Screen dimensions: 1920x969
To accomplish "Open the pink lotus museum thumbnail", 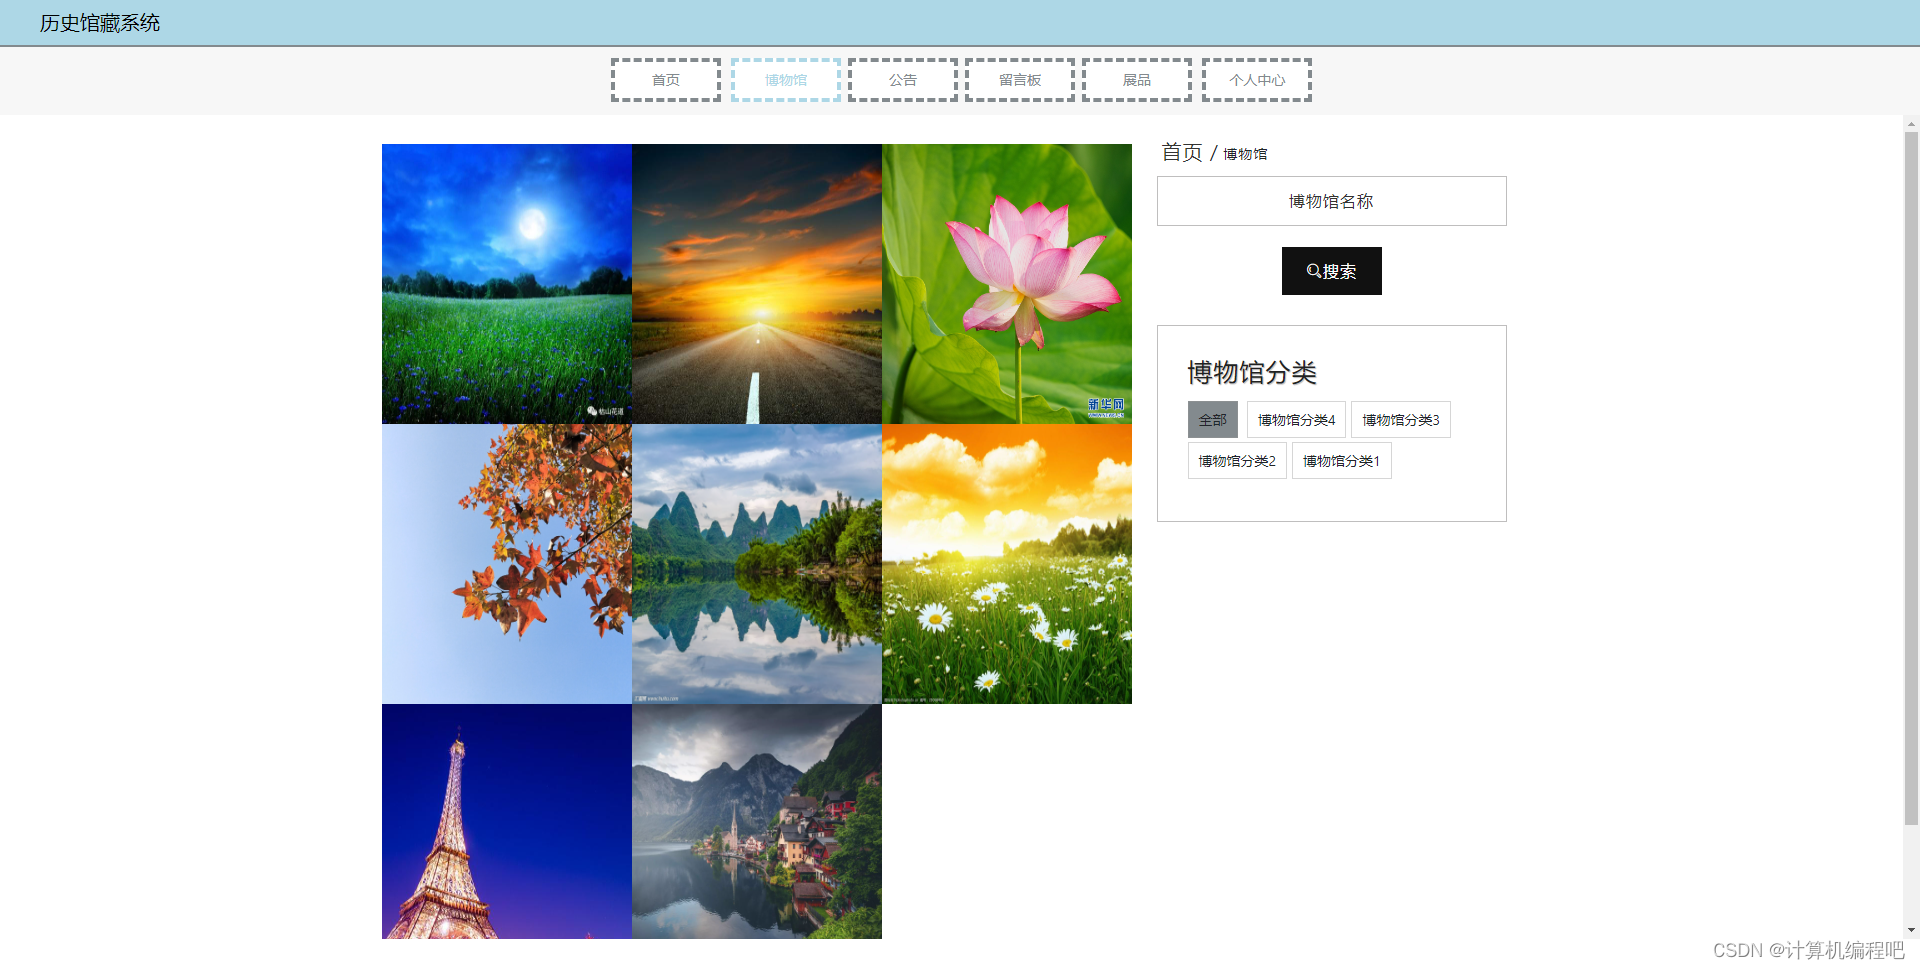I will pyautogui.click(x=1006, y=284).
